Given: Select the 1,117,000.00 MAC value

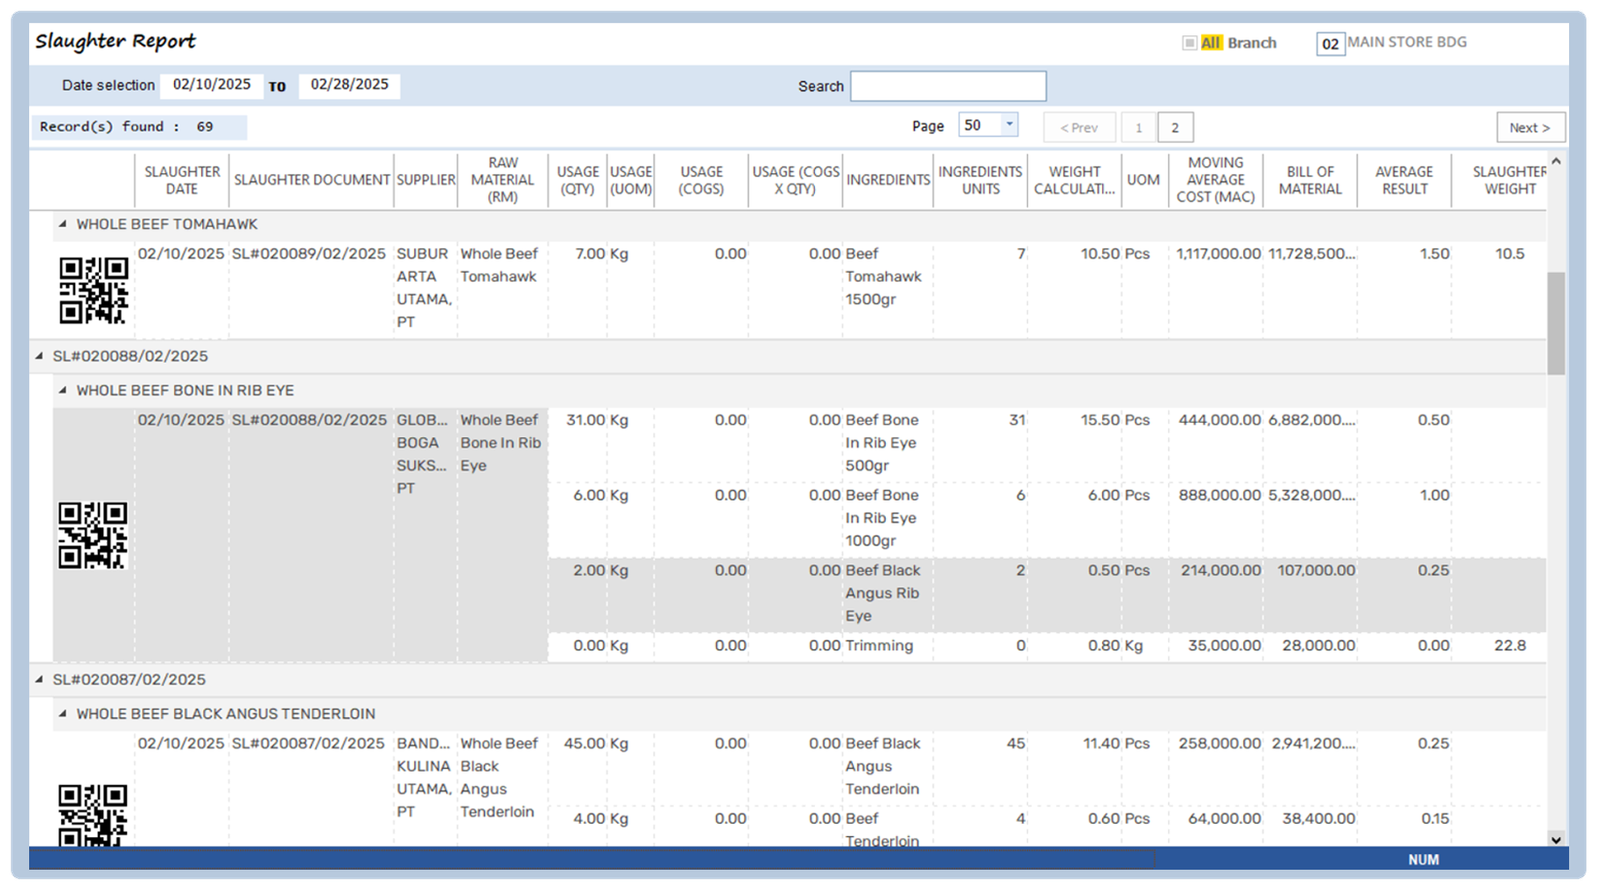Looking at the screenshot, I should [x=1218, y=254].
